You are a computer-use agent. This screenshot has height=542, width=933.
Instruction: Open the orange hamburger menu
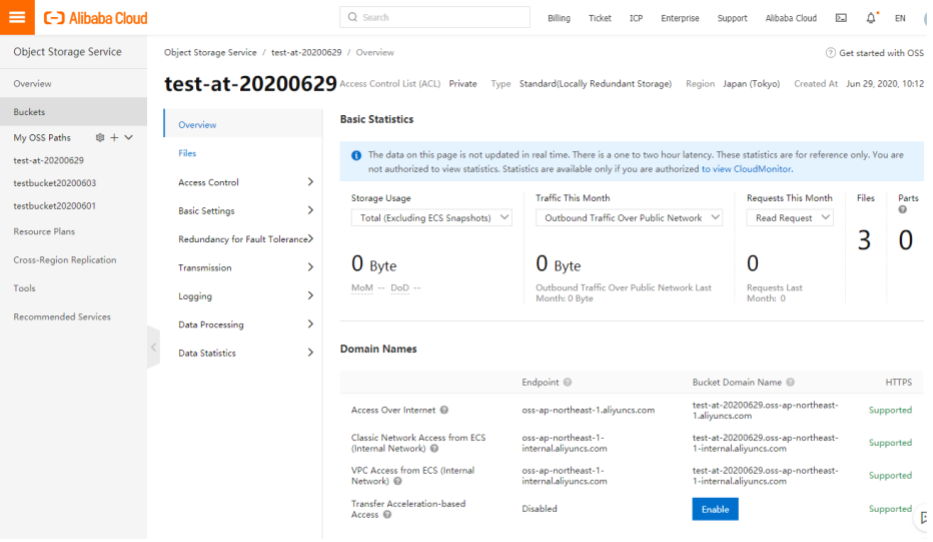point(17,17)
